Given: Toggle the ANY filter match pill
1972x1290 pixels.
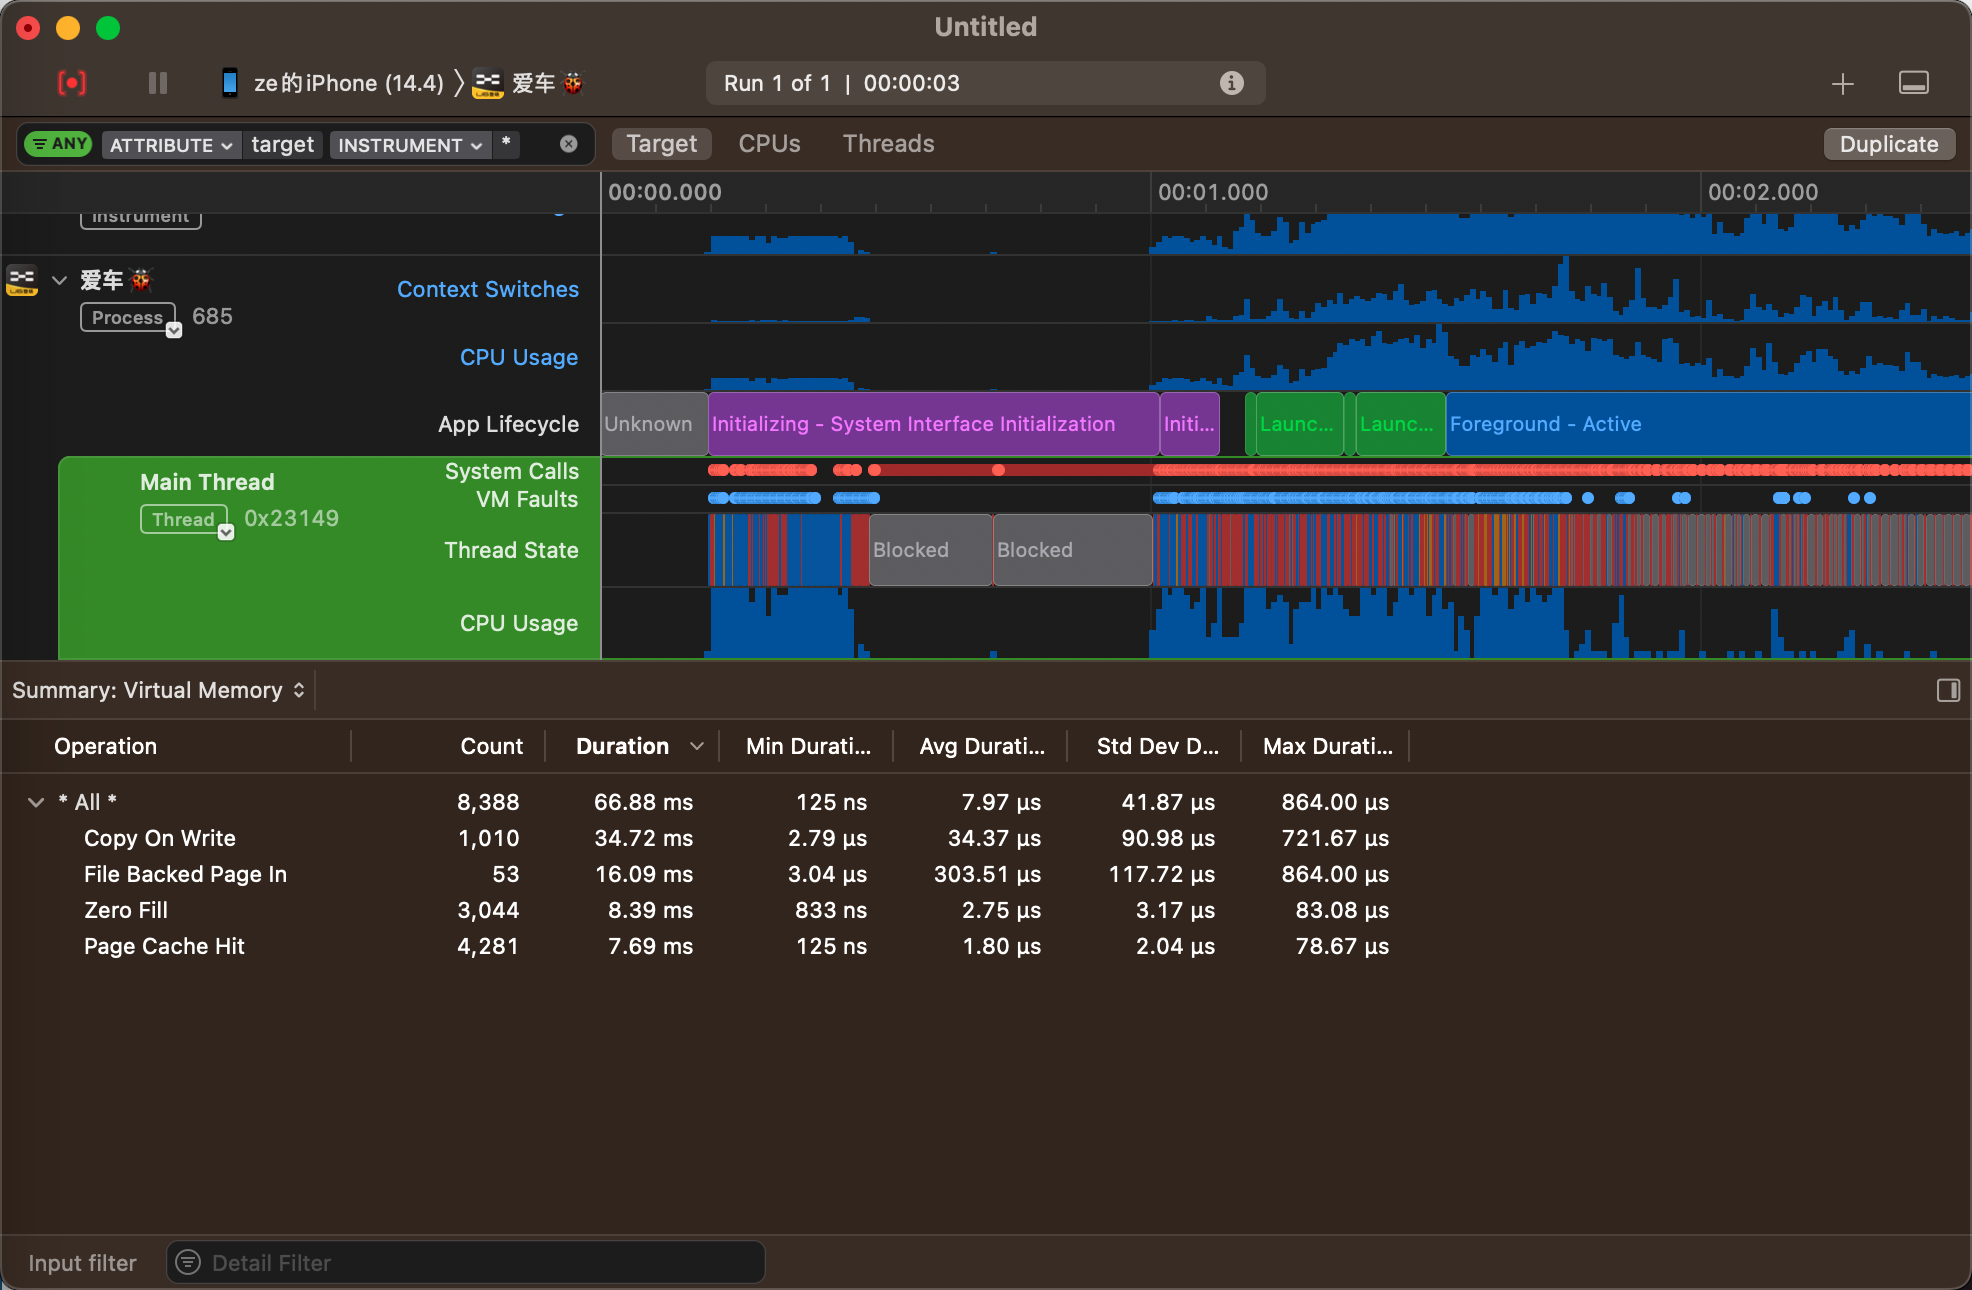Looking at the screenshot, I should tap(58, 144).
